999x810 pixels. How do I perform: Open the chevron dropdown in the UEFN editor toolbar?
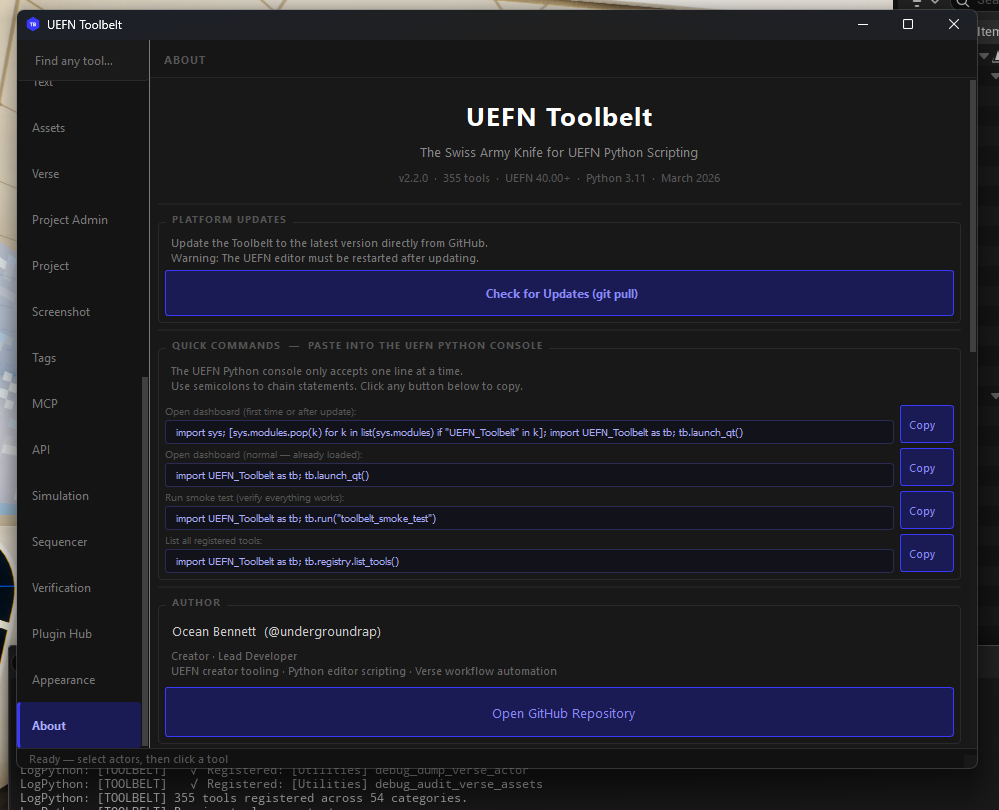[x=936, y=4]
